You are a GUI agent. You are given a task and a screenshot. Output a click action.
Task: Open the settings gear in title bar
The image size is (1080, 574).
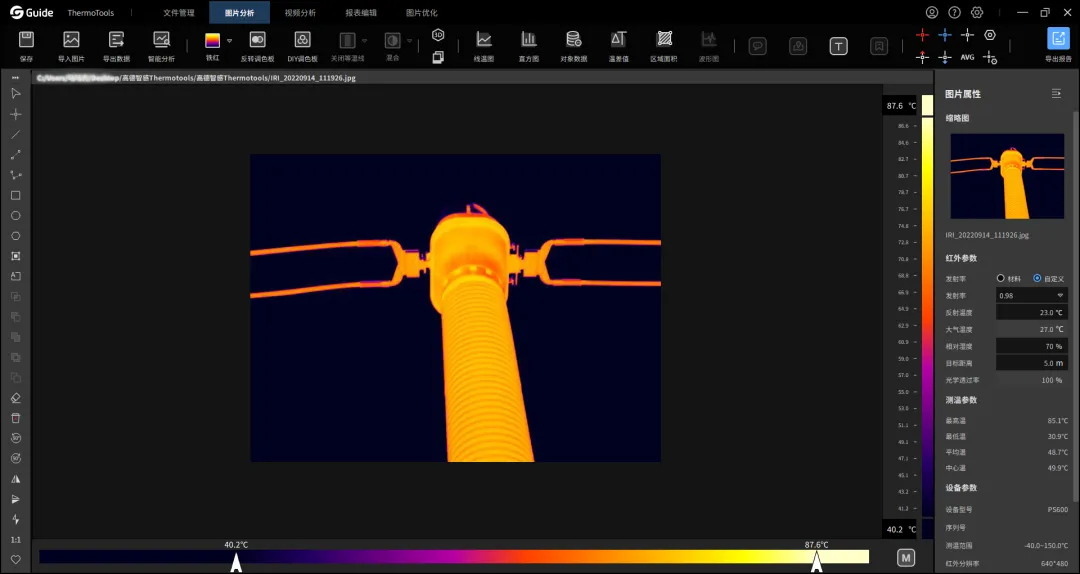click(977, 12)
